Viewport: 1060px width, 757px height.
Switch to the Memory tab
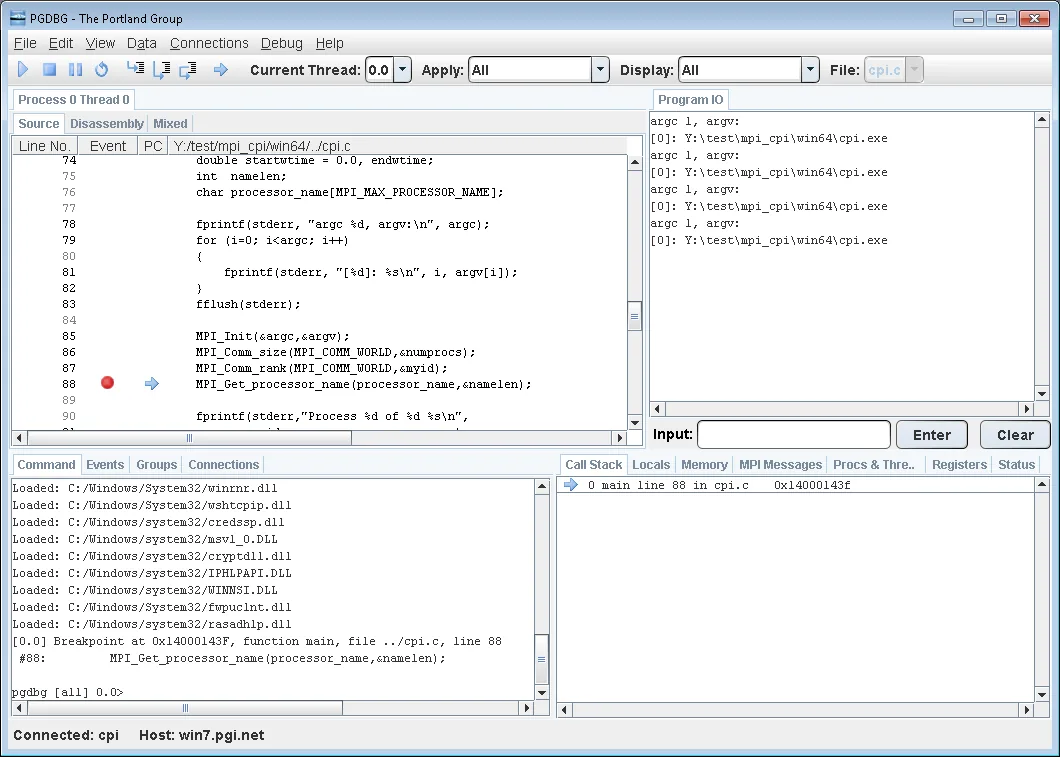point(704,464)
